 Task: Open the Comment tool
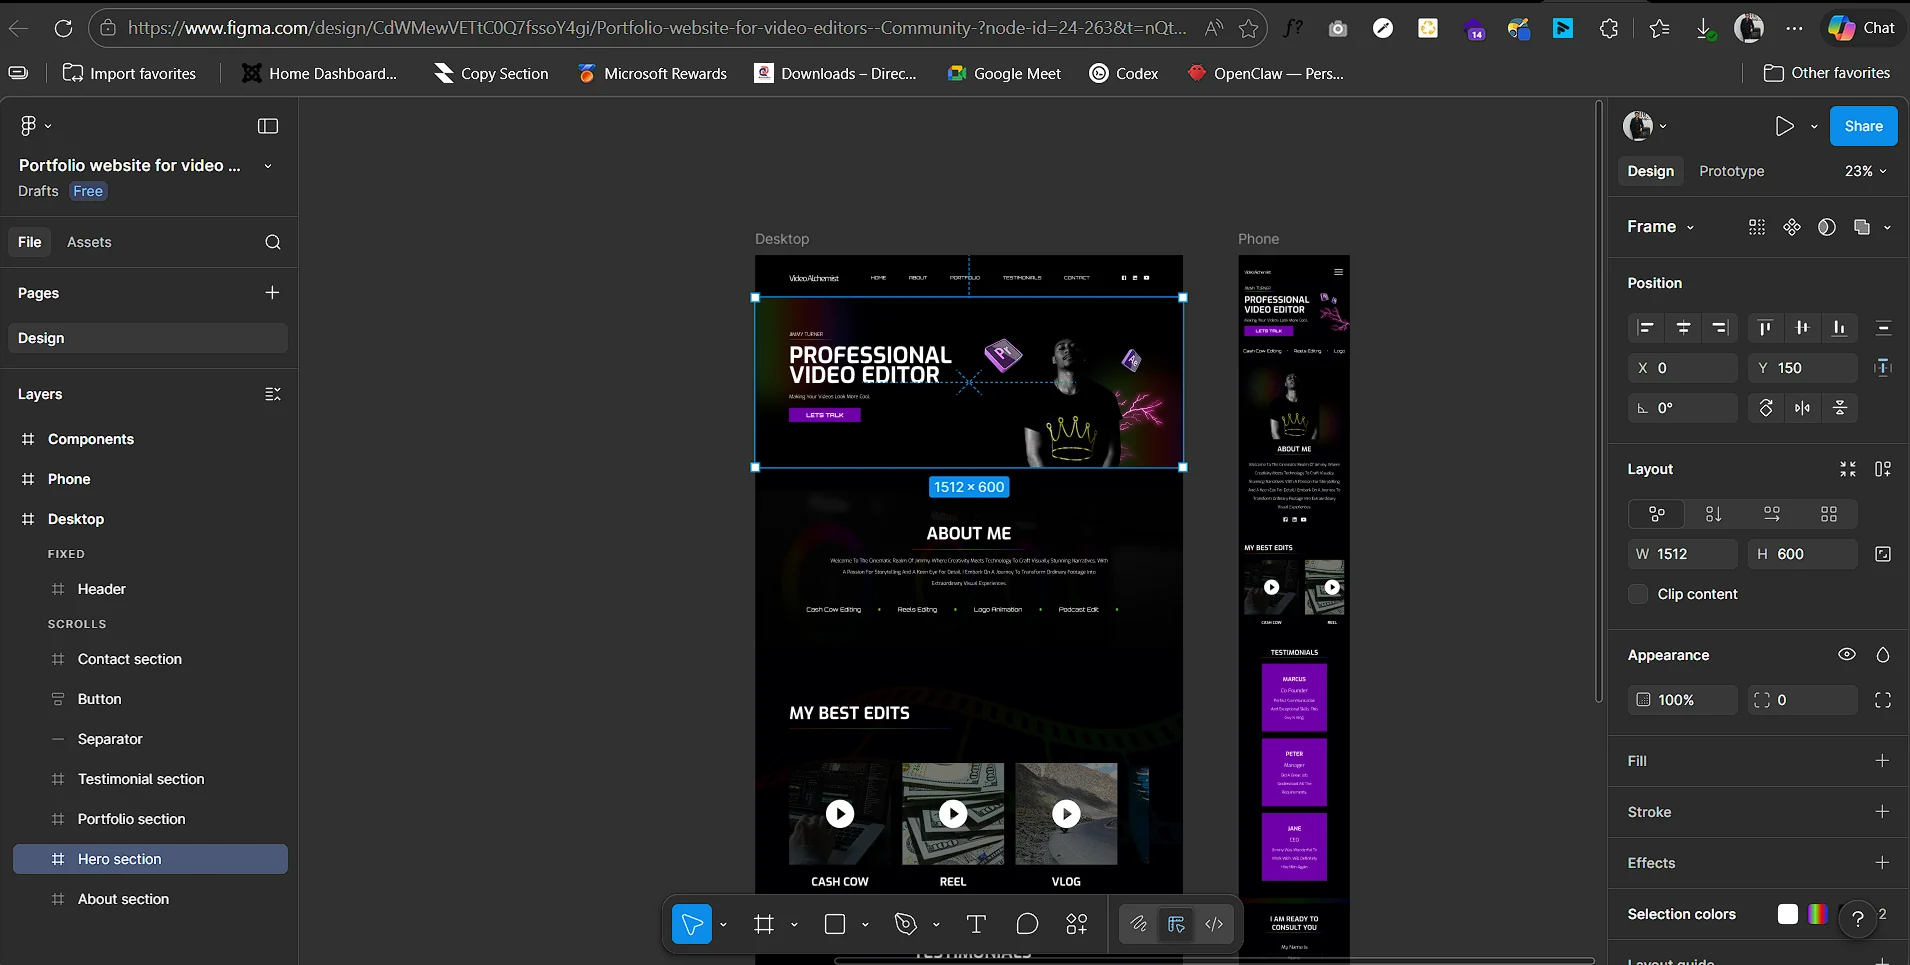click(x=1027, y=924)
